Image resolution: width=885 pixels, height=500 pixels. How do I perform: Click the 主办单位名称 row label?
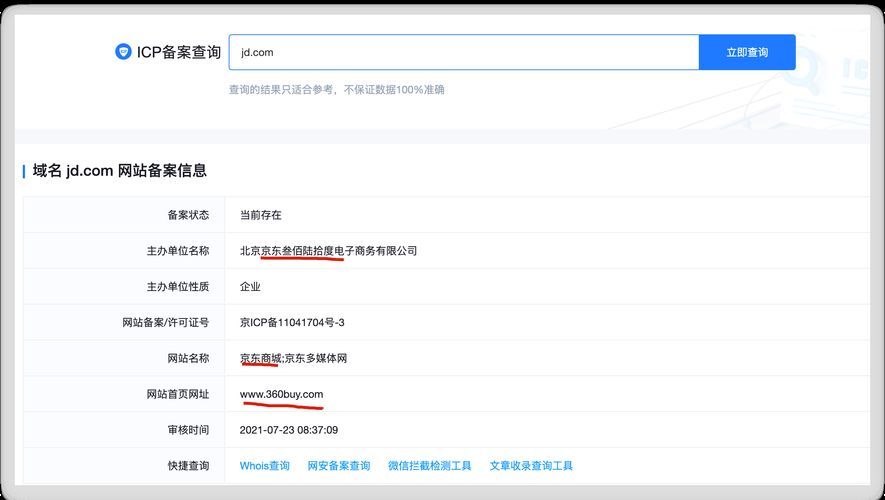point(178,251)
